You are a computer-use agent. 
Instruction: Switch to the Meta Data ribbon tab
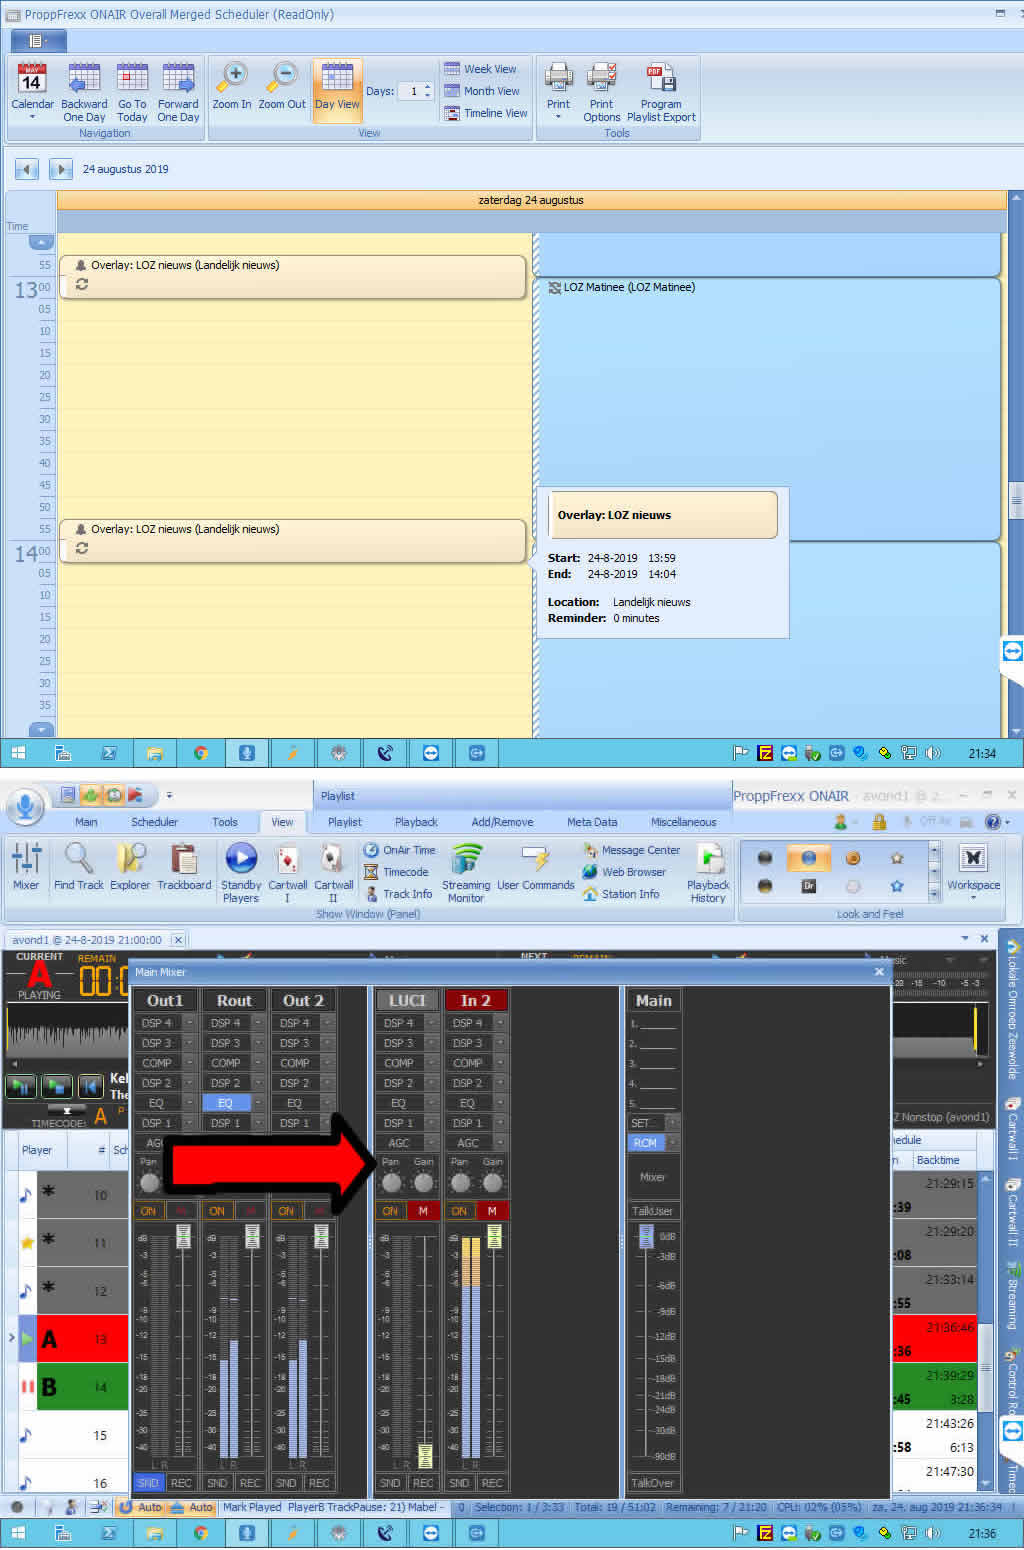tap(592, 822)
